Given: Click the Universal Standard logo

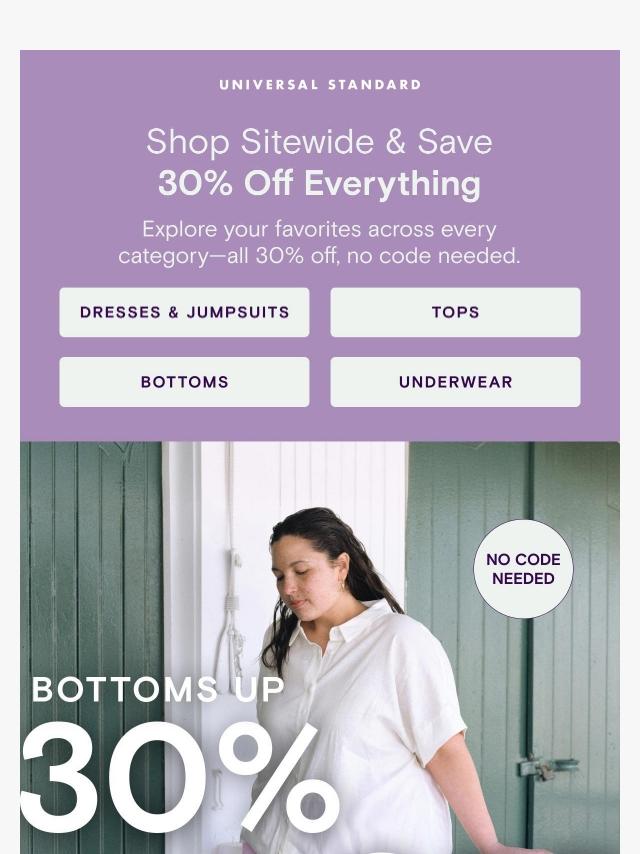Looking at the screenshot, I should (x=320, y=85).
